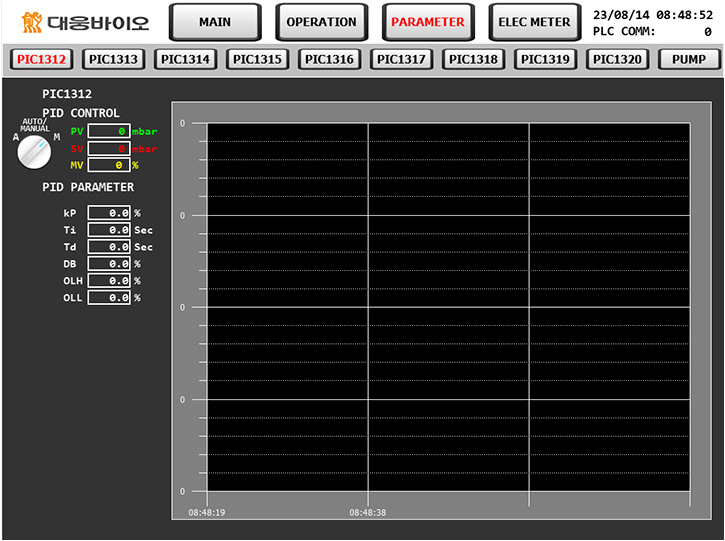Edit the kP parameter field
The image size is (725, 541).
click(109, 213)
